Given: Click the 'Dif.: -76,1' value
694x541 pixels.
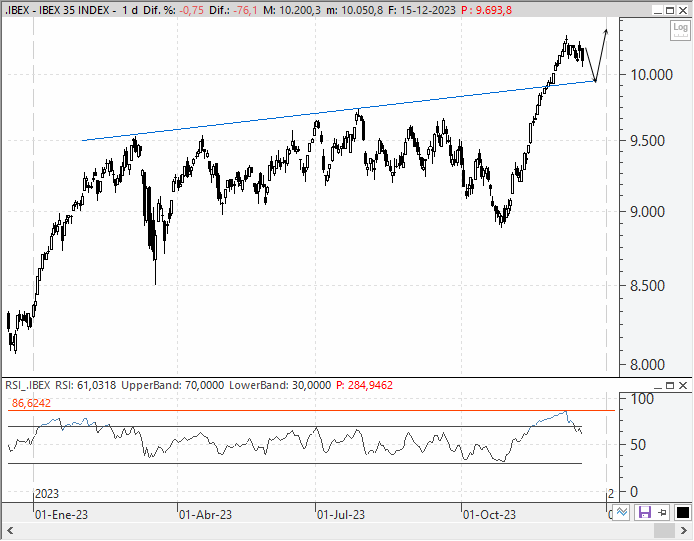Looking at the screenshot, I should (233, 10).
